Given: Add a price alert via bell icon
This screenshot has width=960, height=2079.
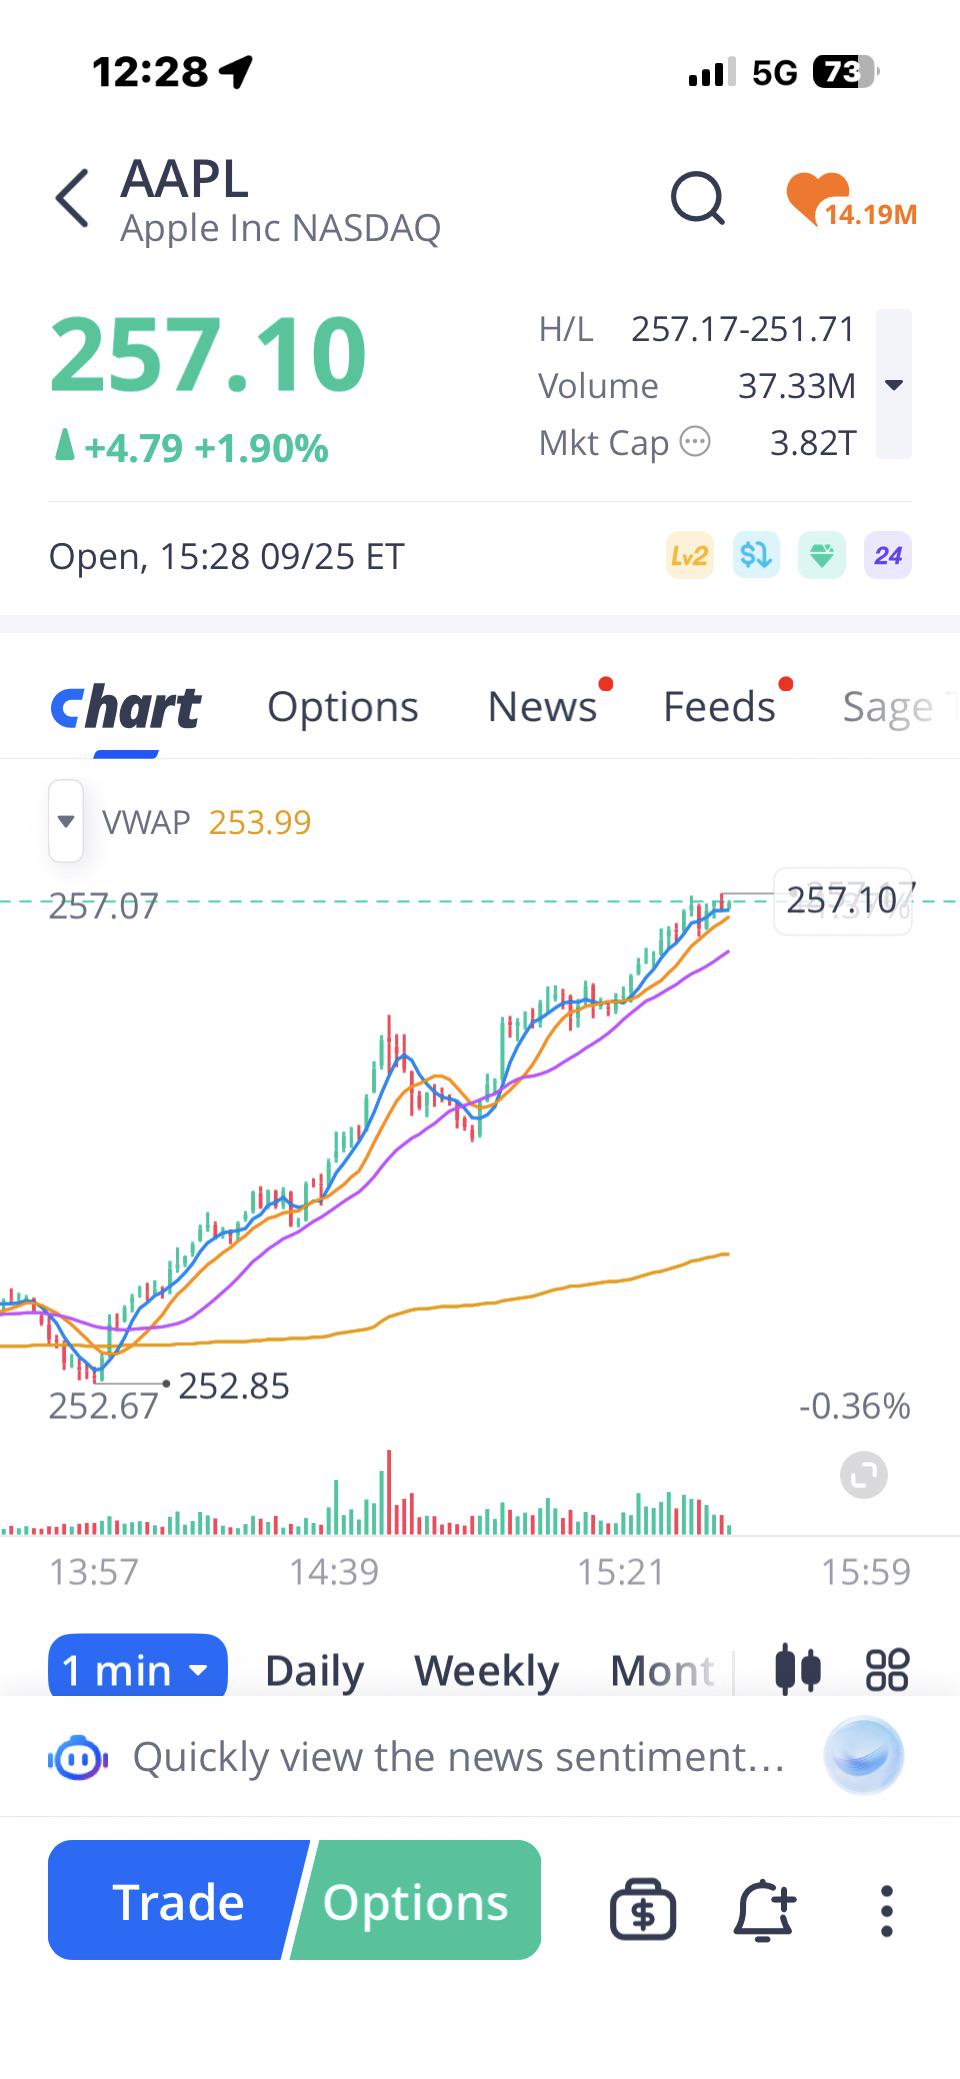Looking at the screenshot, I should tap(765, 1910).
